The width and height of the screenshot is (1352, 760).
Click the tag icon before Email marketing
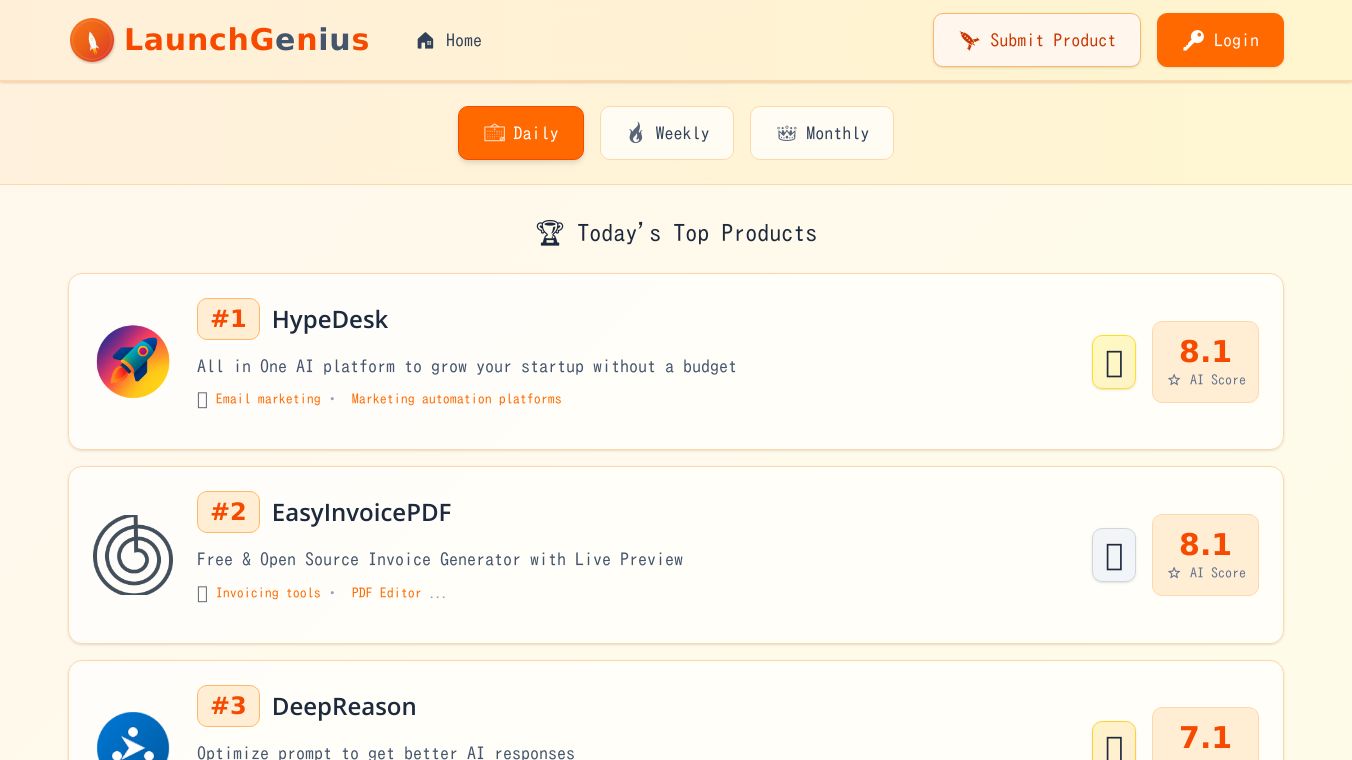[x=203, y=400]
